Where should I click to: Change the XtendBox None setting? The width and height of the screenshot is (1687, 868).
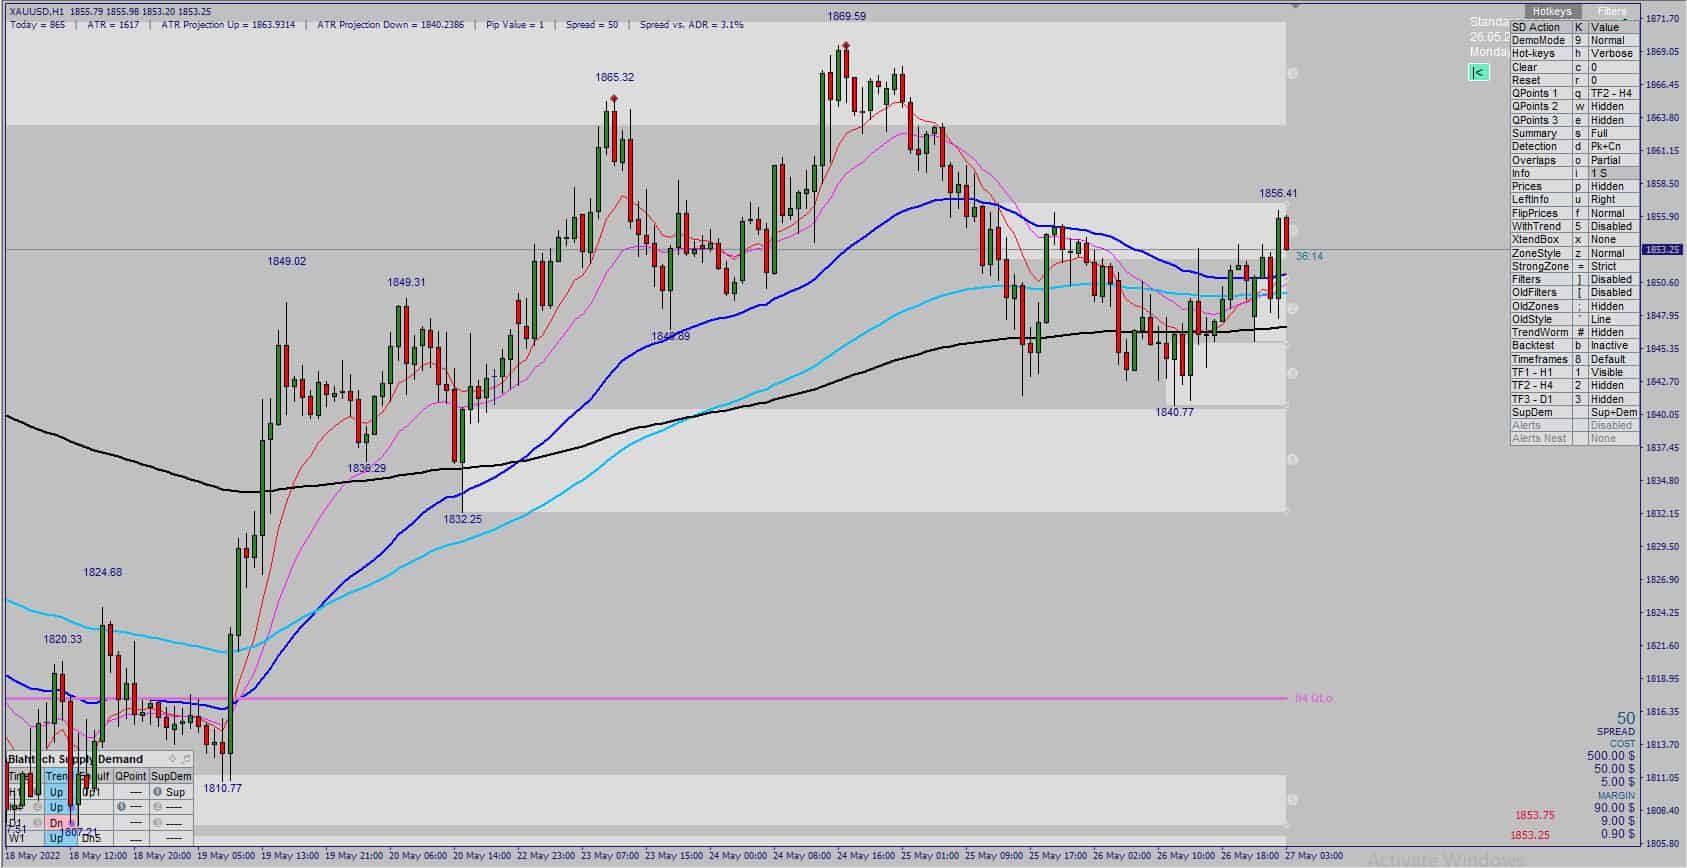[1613, 240]
